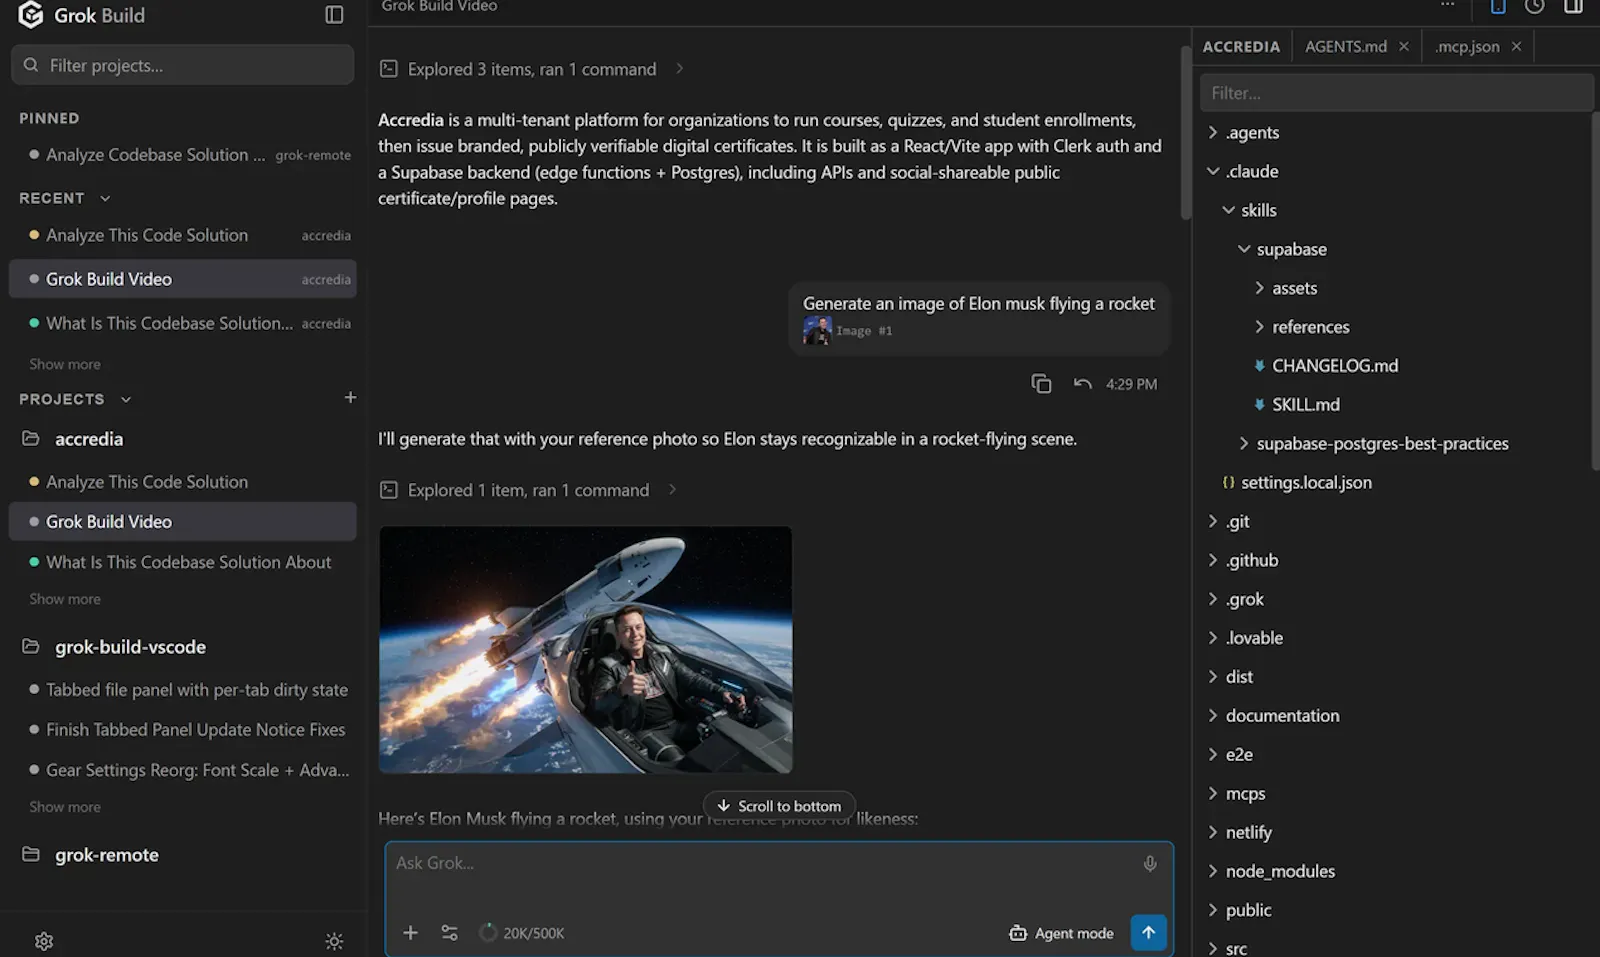1600x957 pixels.
Task: Open the accredia project folder
Action: tap(89, 439)
